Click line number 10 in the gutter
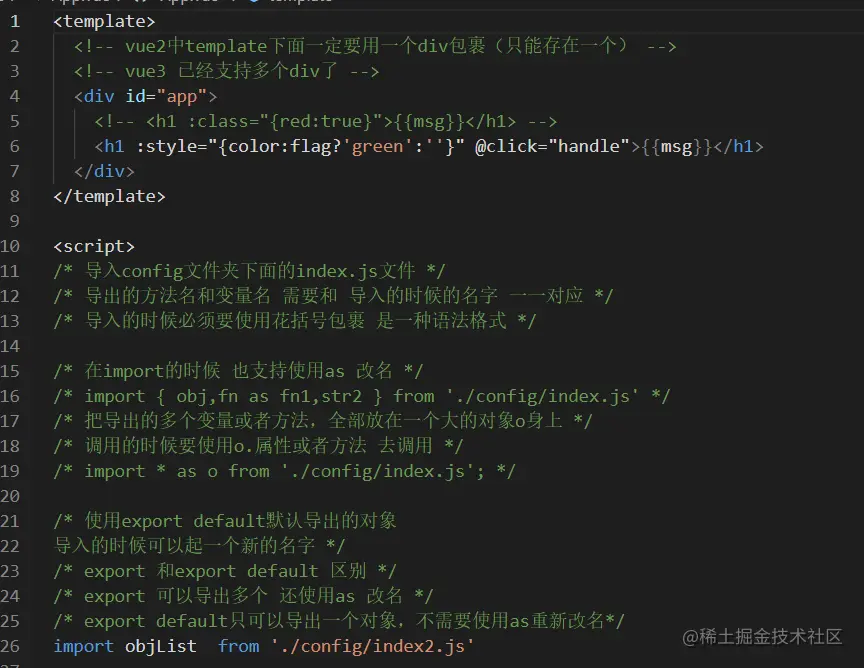 pos(10,246)
